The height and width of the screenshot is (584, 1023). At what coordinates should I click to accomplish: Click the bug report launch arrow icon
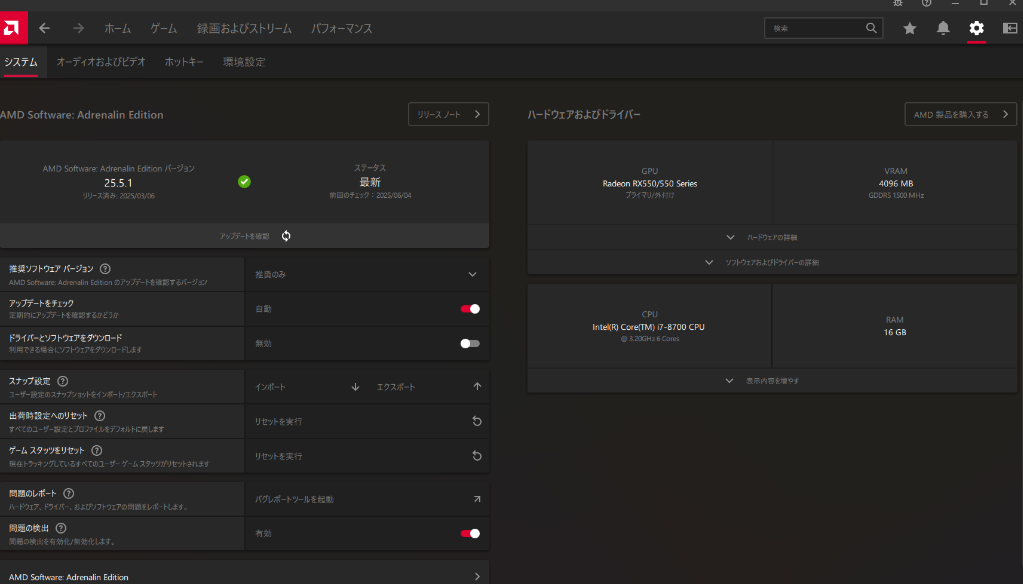point(477,499)
